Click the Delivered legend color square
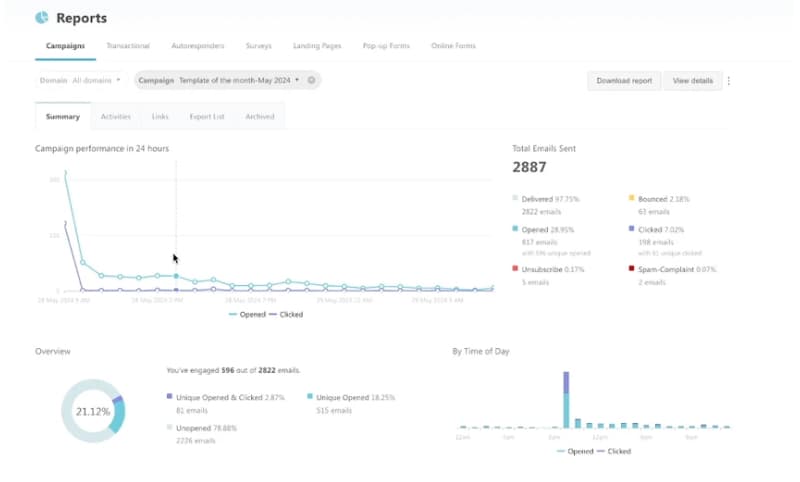800x482 pixels. [516, 199]
